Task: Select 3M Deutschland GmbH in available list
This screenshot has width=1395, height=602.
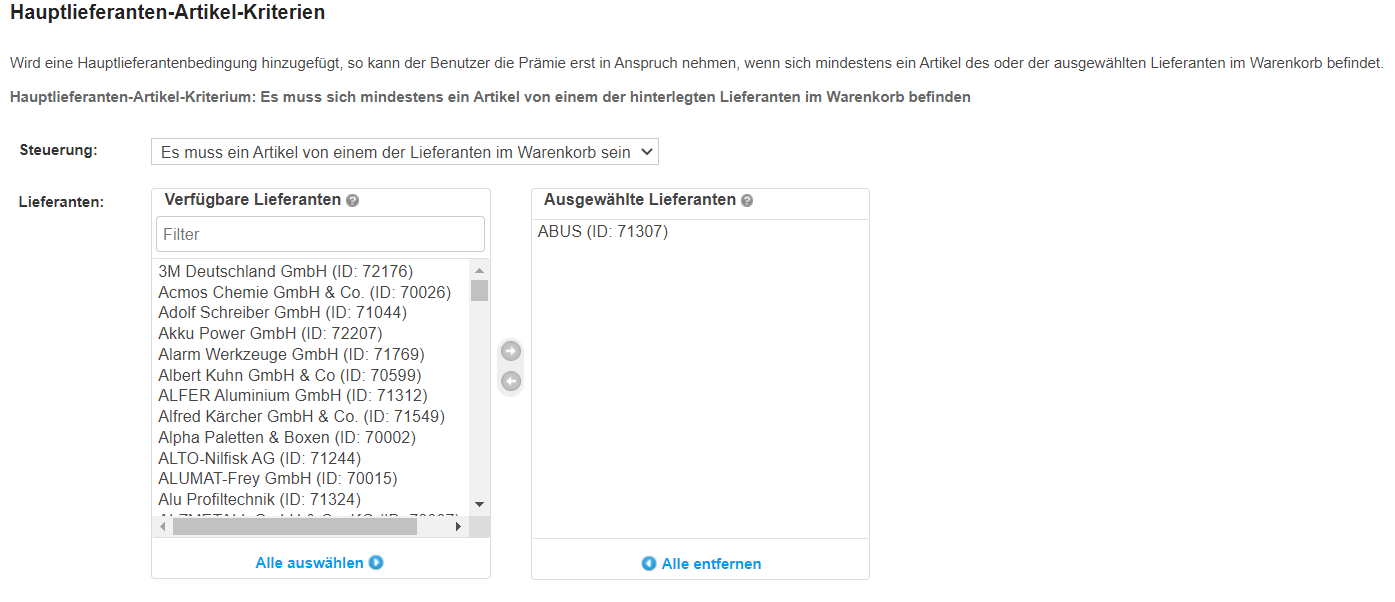Action: [286, 271]
